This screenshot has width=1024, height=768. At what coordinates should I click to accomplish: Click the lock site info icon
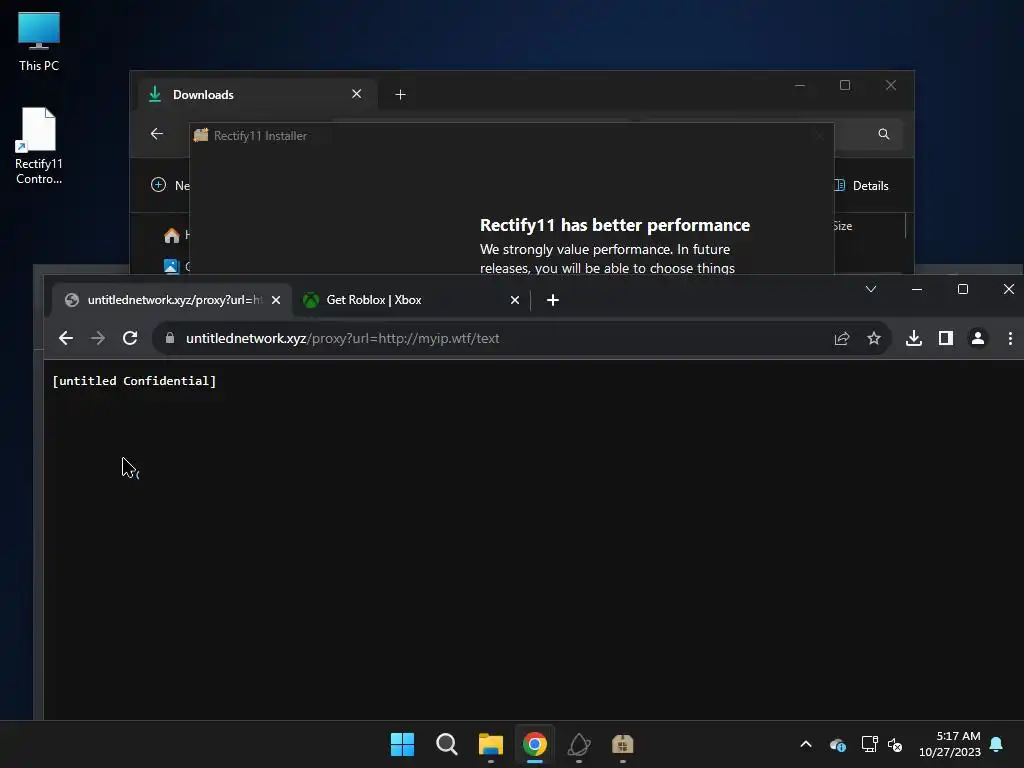pyautogui.click(x=170, y=338)
